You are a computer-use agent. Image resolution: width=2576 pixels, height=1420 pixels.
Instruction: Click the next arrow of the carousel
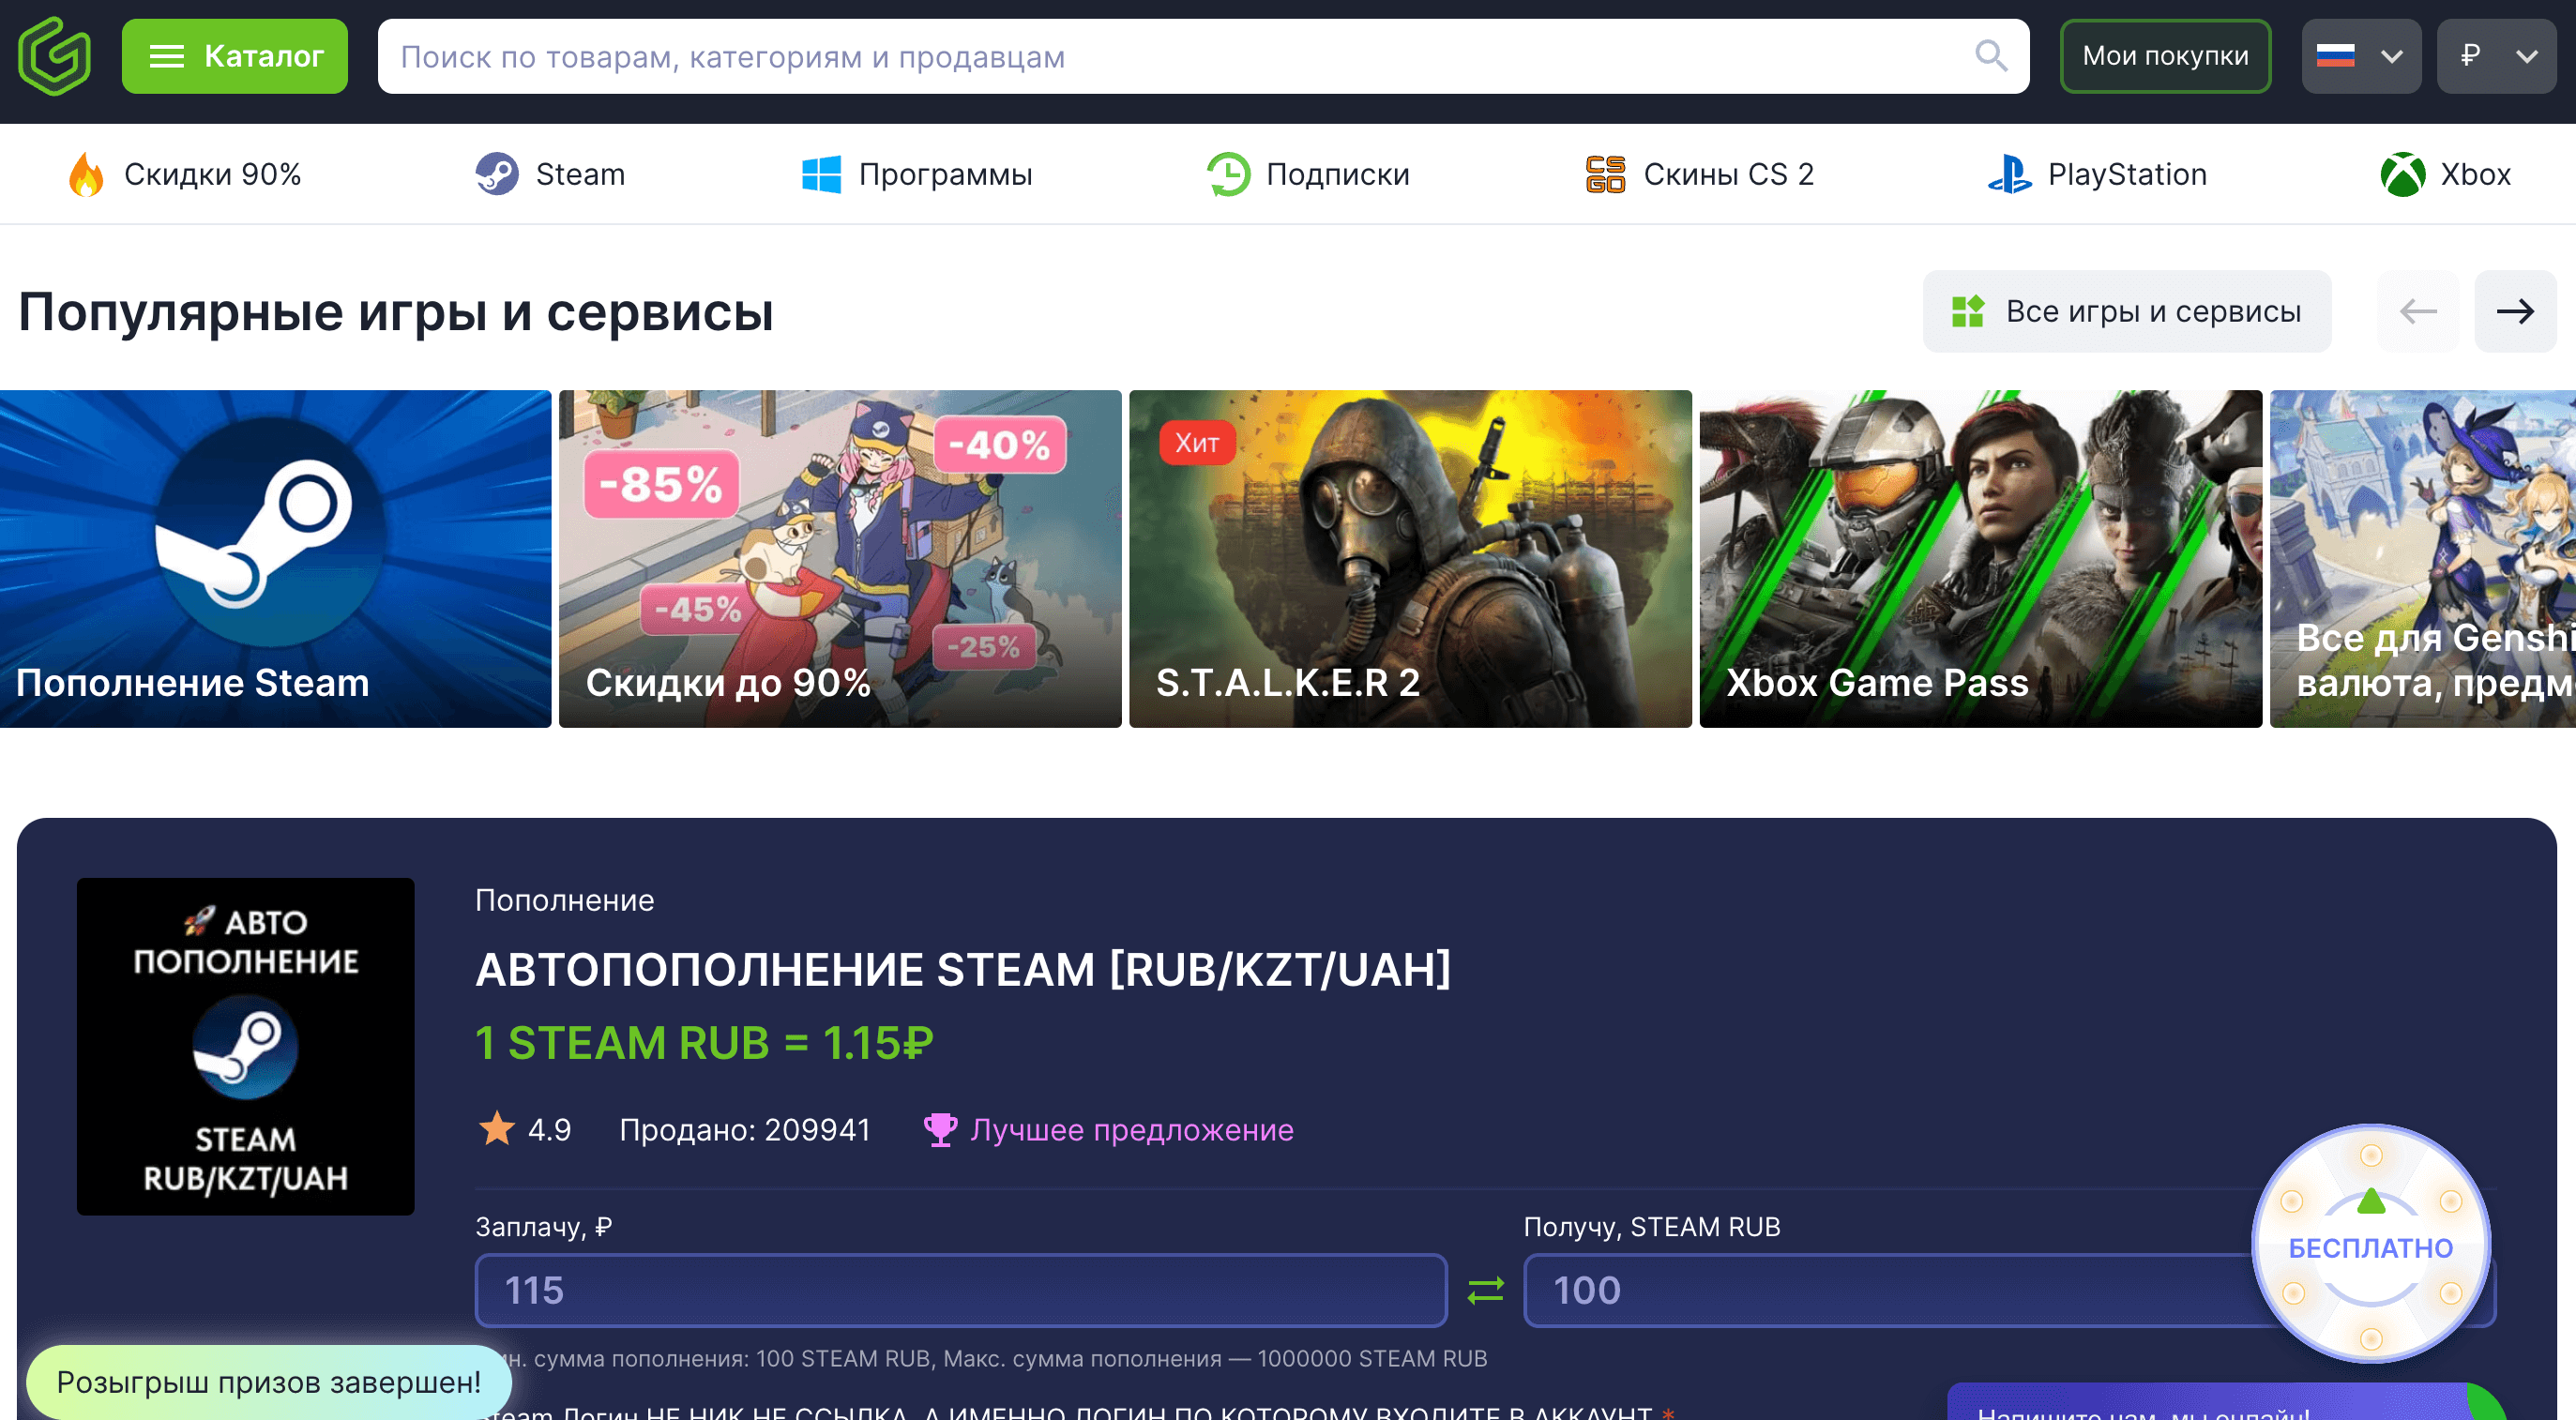pyautogui.click(x=2515, y=311)
